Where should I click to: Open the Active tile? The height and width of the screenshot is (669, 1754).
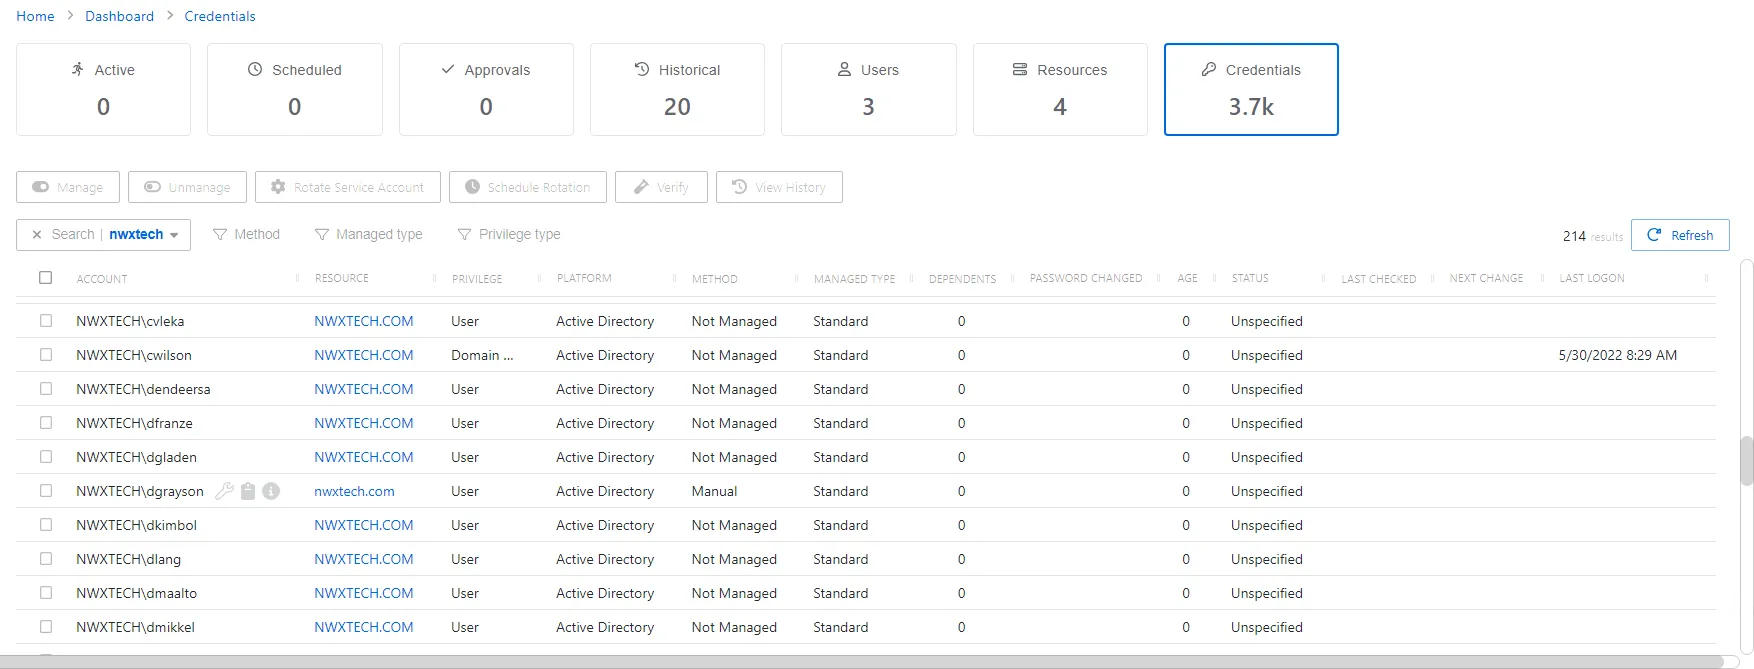point(103,89)
